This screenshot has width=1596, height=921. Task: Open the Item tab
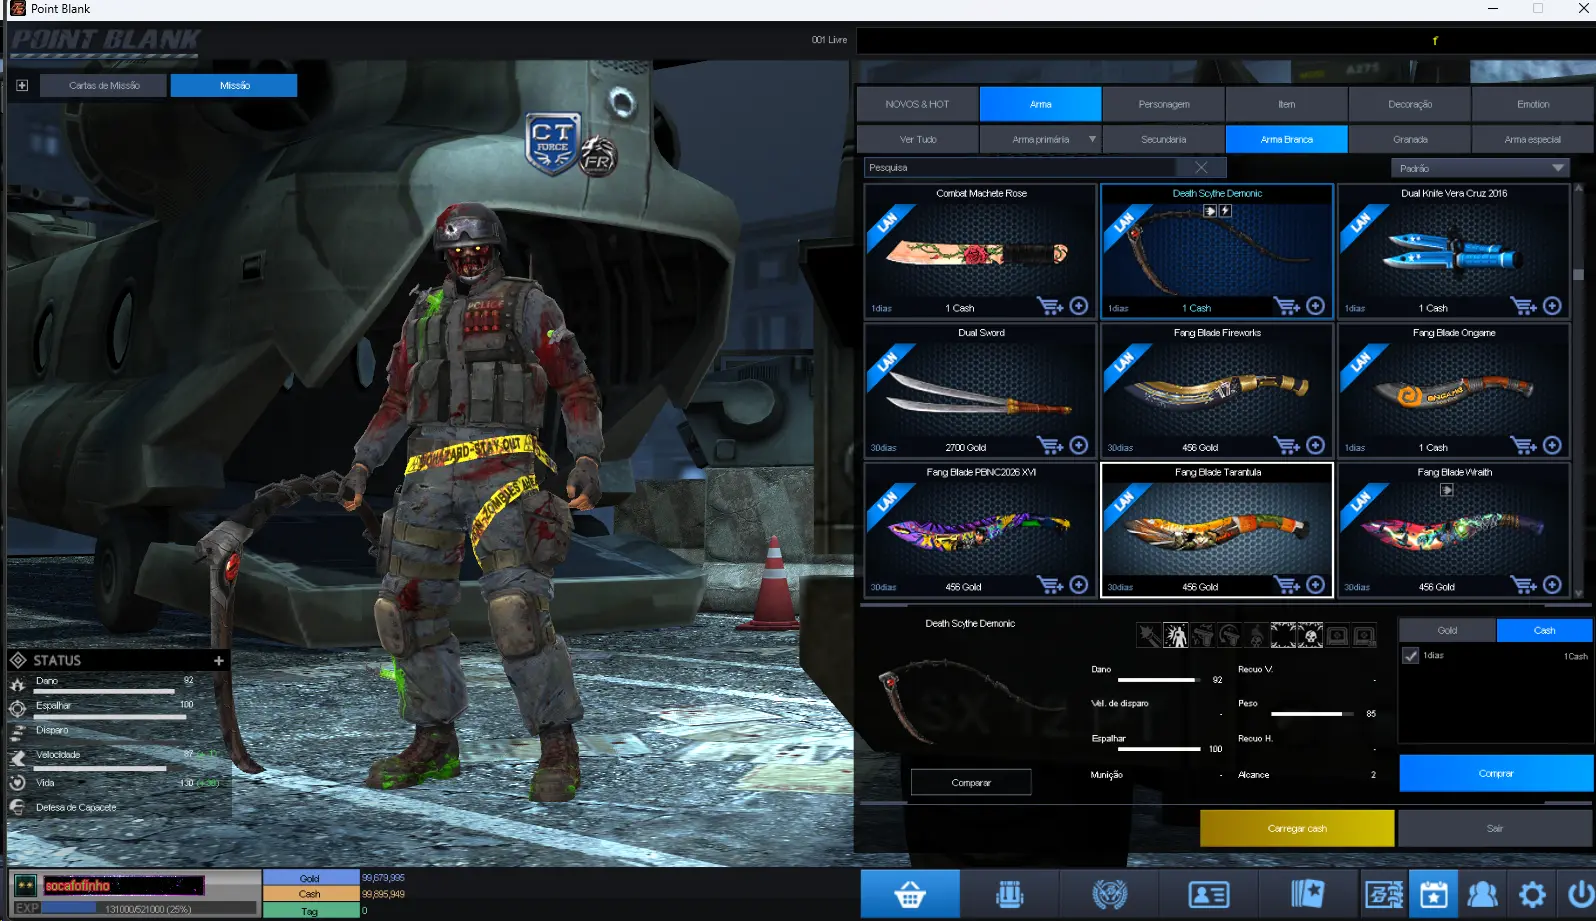(x=1287, y=104)
